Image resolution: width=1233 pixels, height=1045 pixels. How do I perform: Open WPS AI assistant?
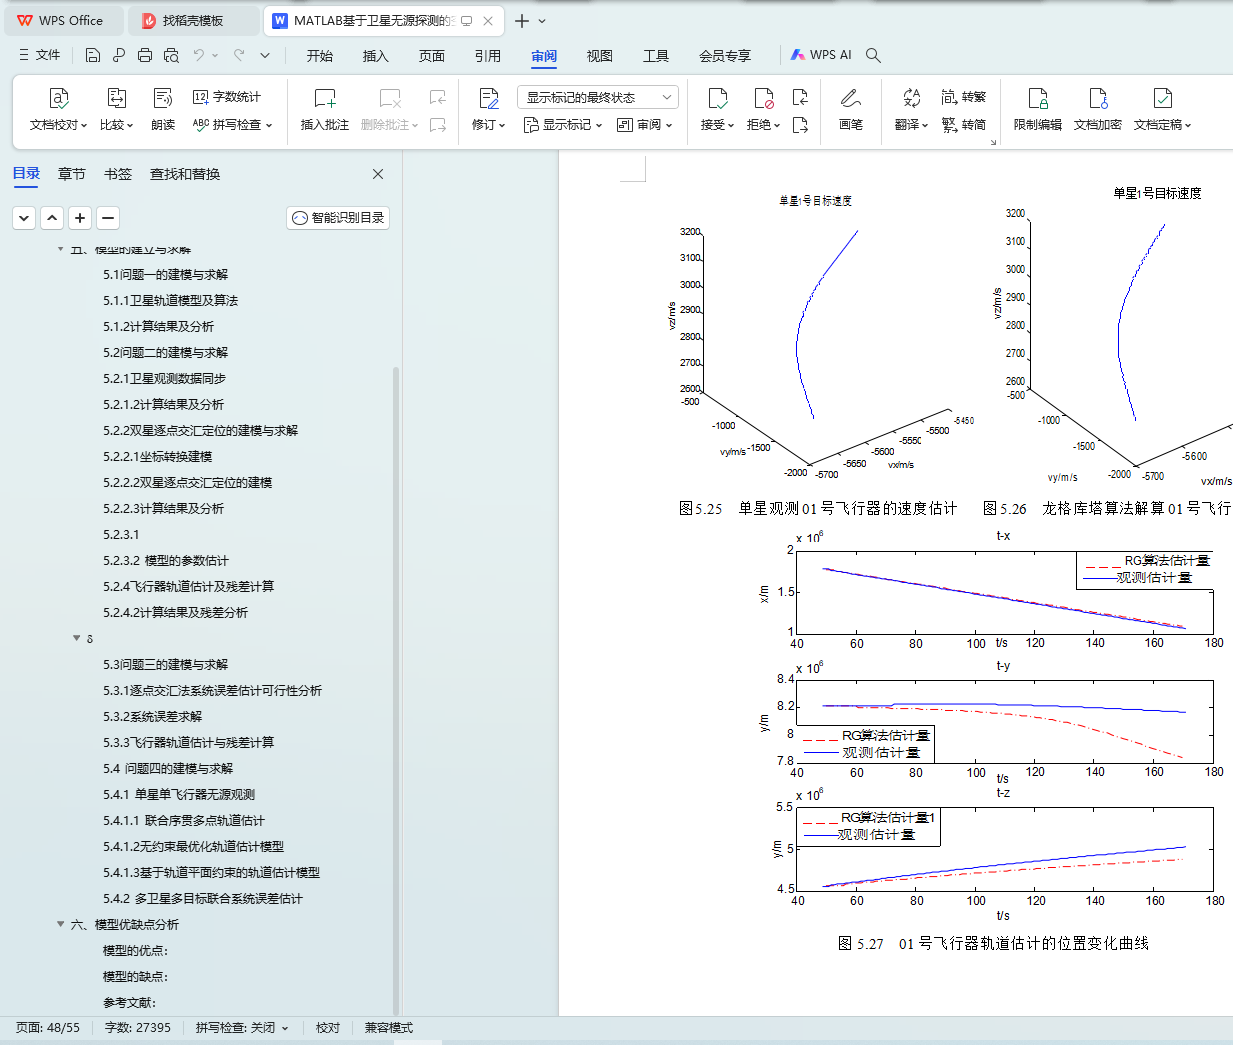(821, 55)
